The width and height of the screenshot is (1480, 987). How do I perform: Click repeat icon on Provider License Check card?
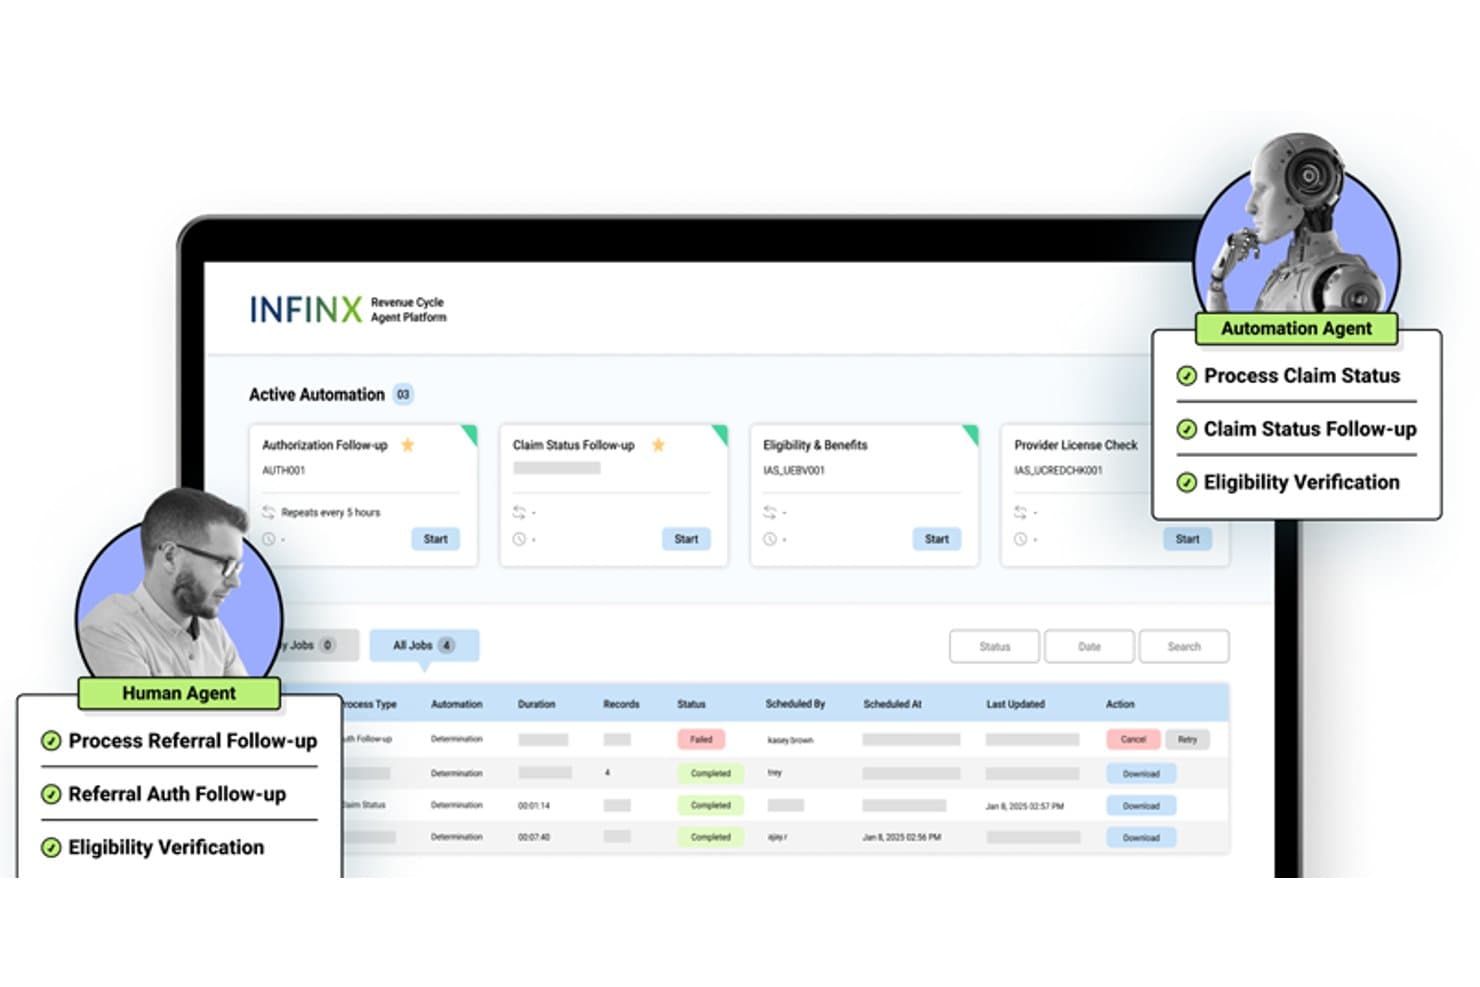(x=1020, y=512)
